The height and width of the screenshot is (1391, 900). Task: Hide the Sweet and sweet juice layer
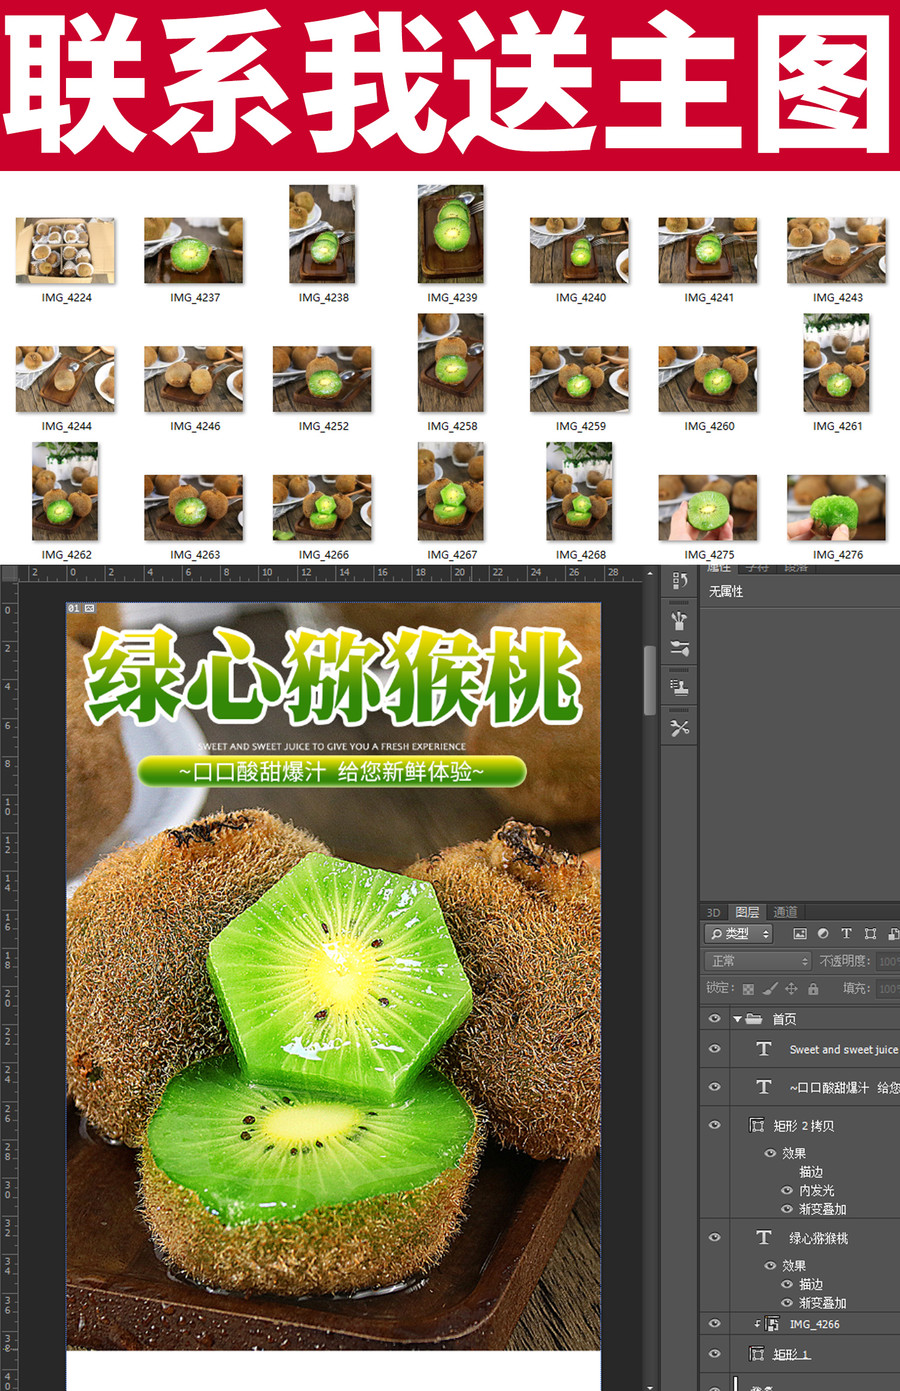(x=714, y=1049)
